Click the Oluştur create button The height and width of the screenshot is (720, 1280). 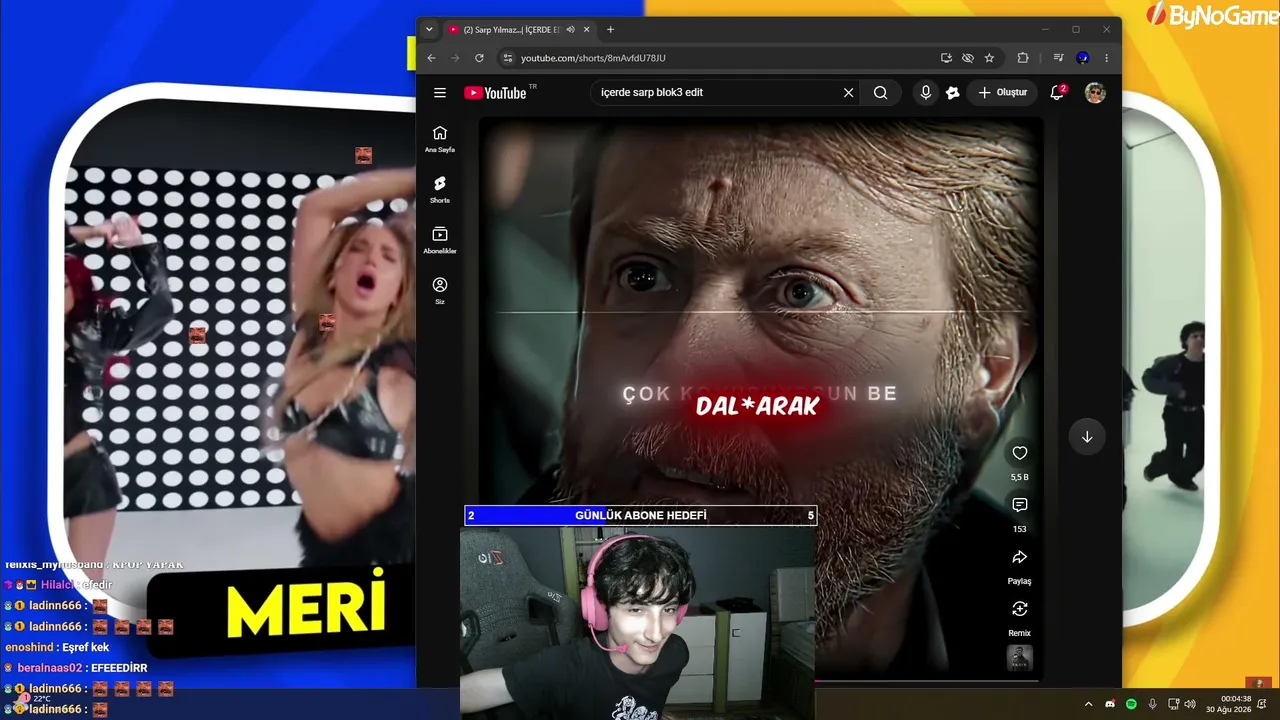(1002, 93)
